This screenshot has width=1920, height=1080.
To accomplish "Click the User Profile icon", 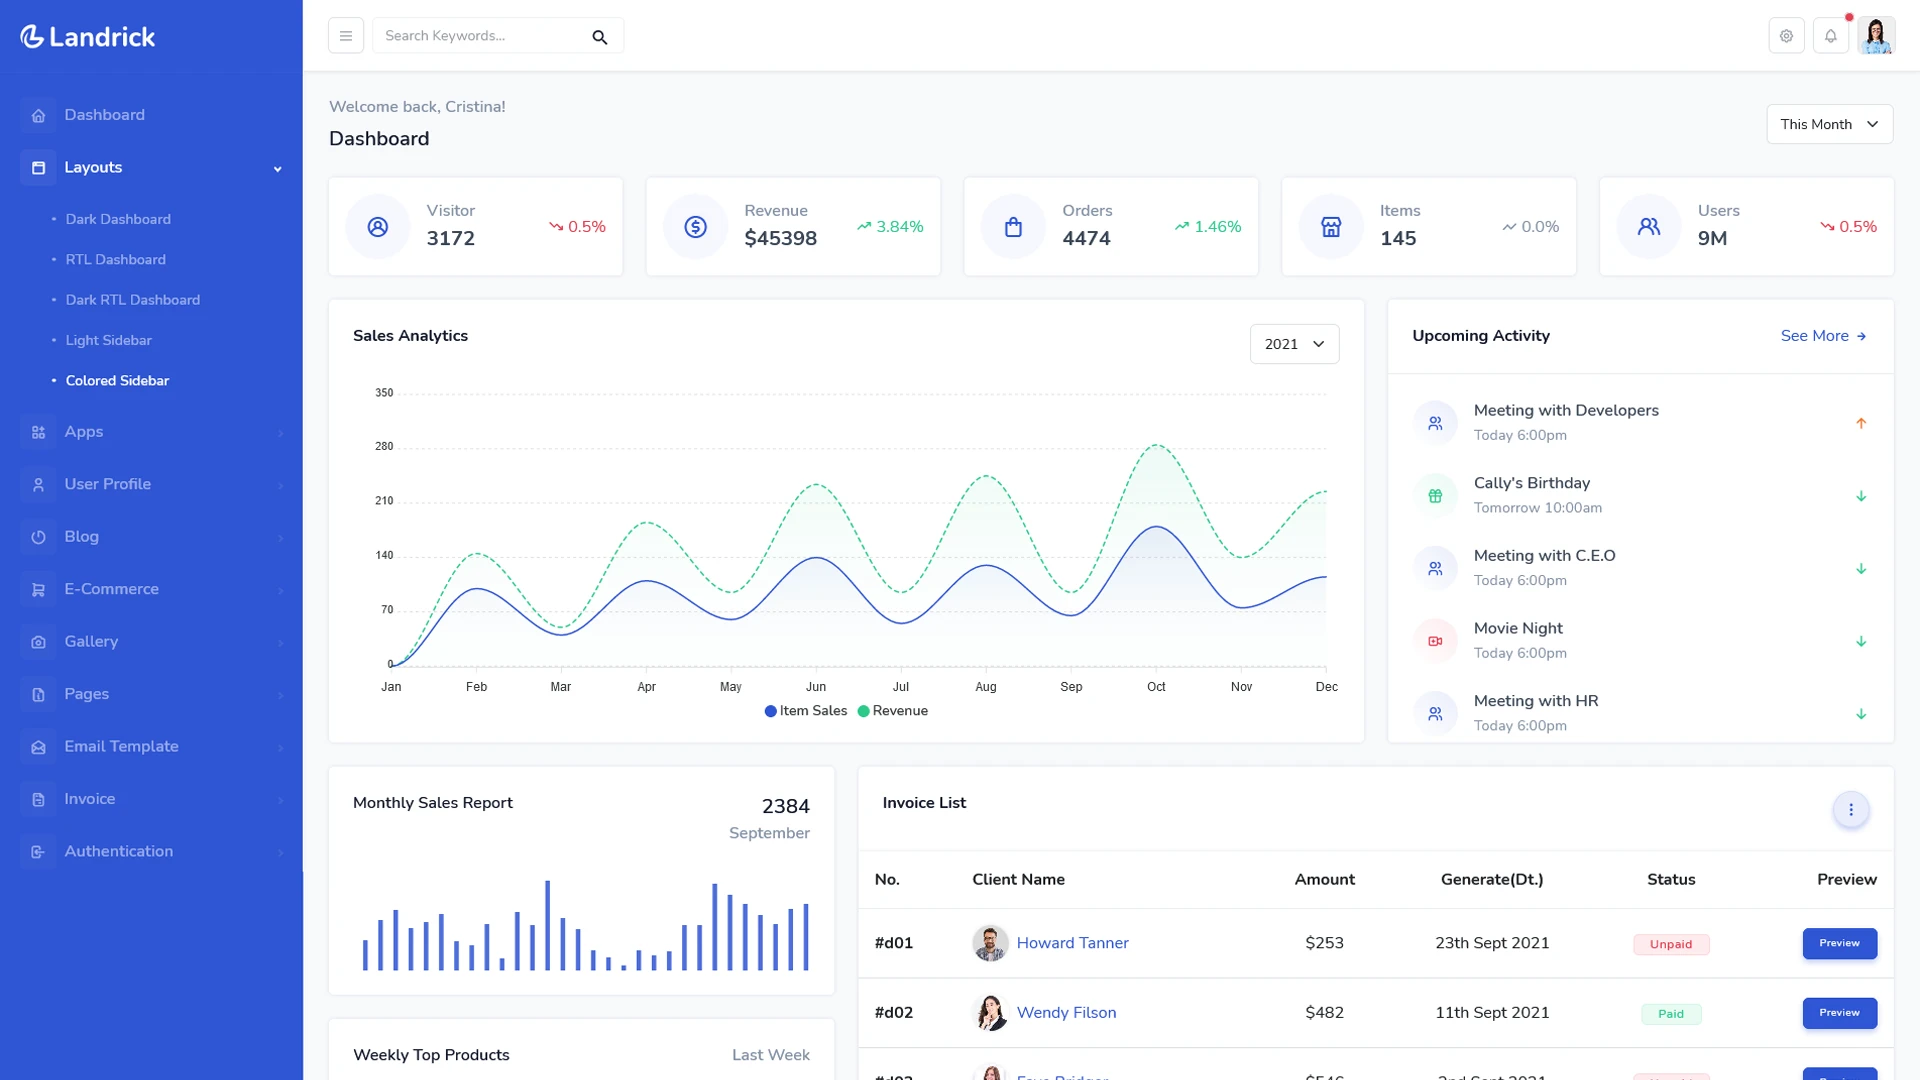I will tap(38, 485).
